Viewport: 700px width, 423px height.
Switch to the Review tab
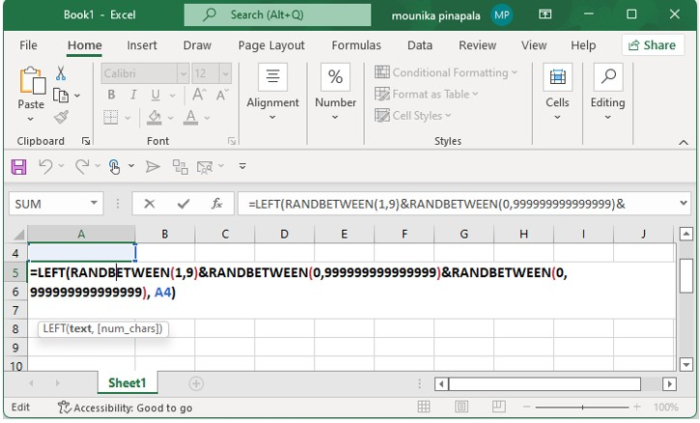coord(477,45)
